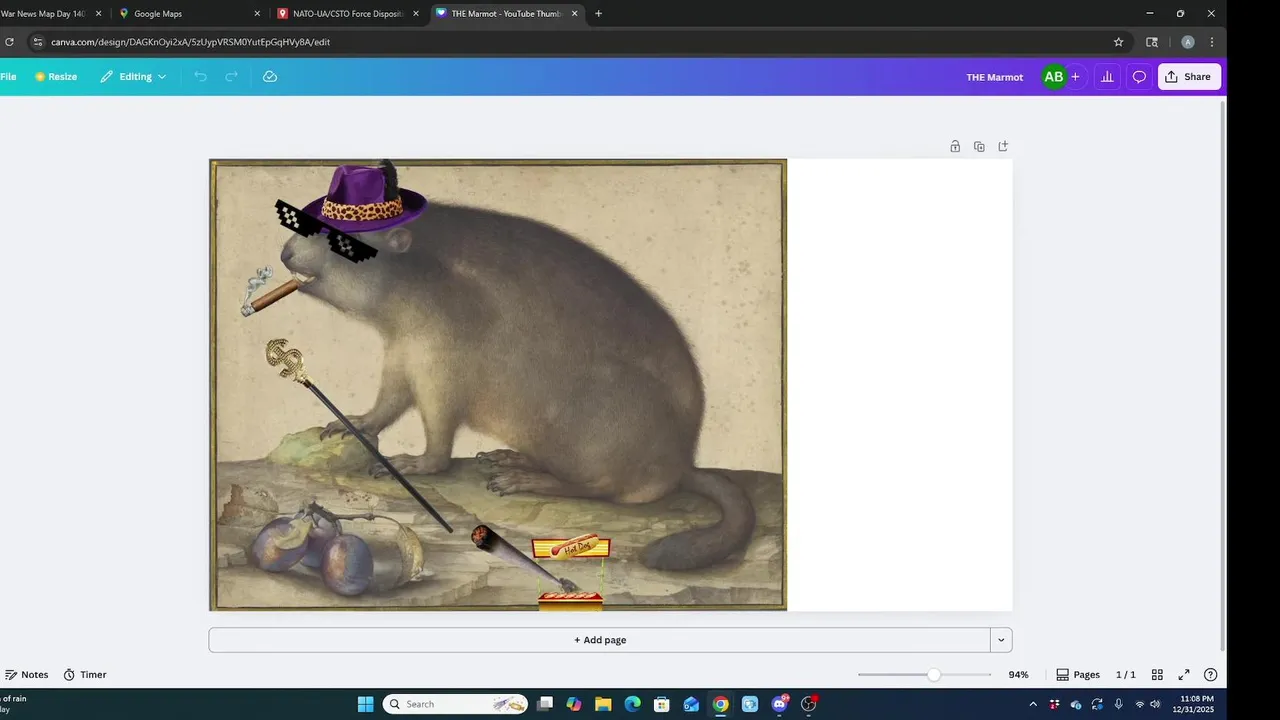This screenshot has width=1280, height=720.
Task: Click the vertical page scrollbar
Action: point(1223,375)
